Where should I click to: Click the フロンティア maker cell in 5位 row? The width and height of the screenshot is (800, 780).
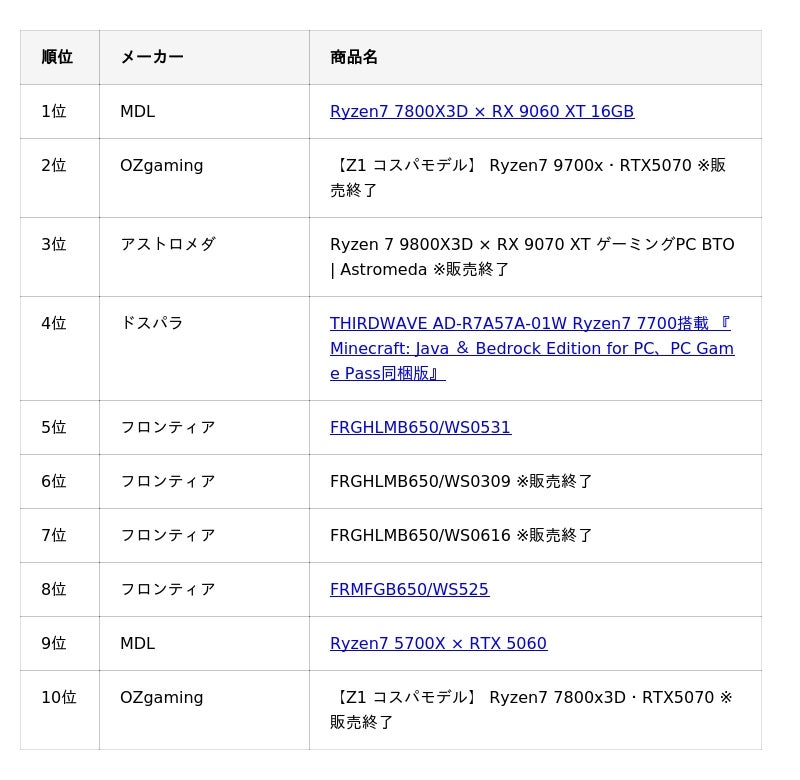[204, 427]
